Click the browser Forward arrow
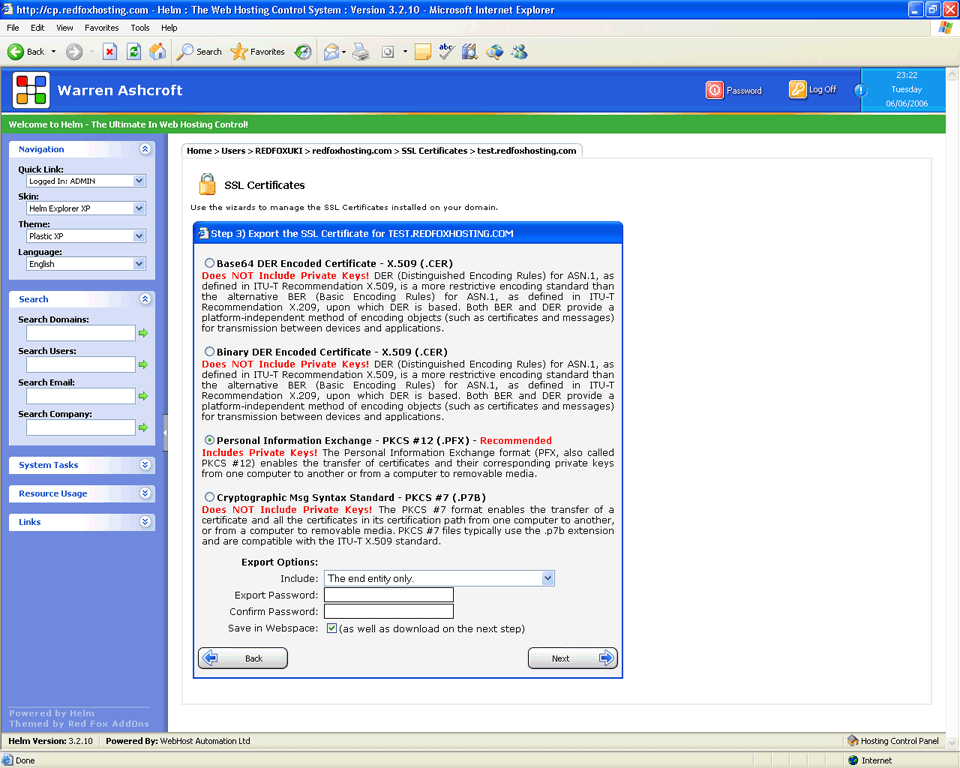 (x=74, y=52)
